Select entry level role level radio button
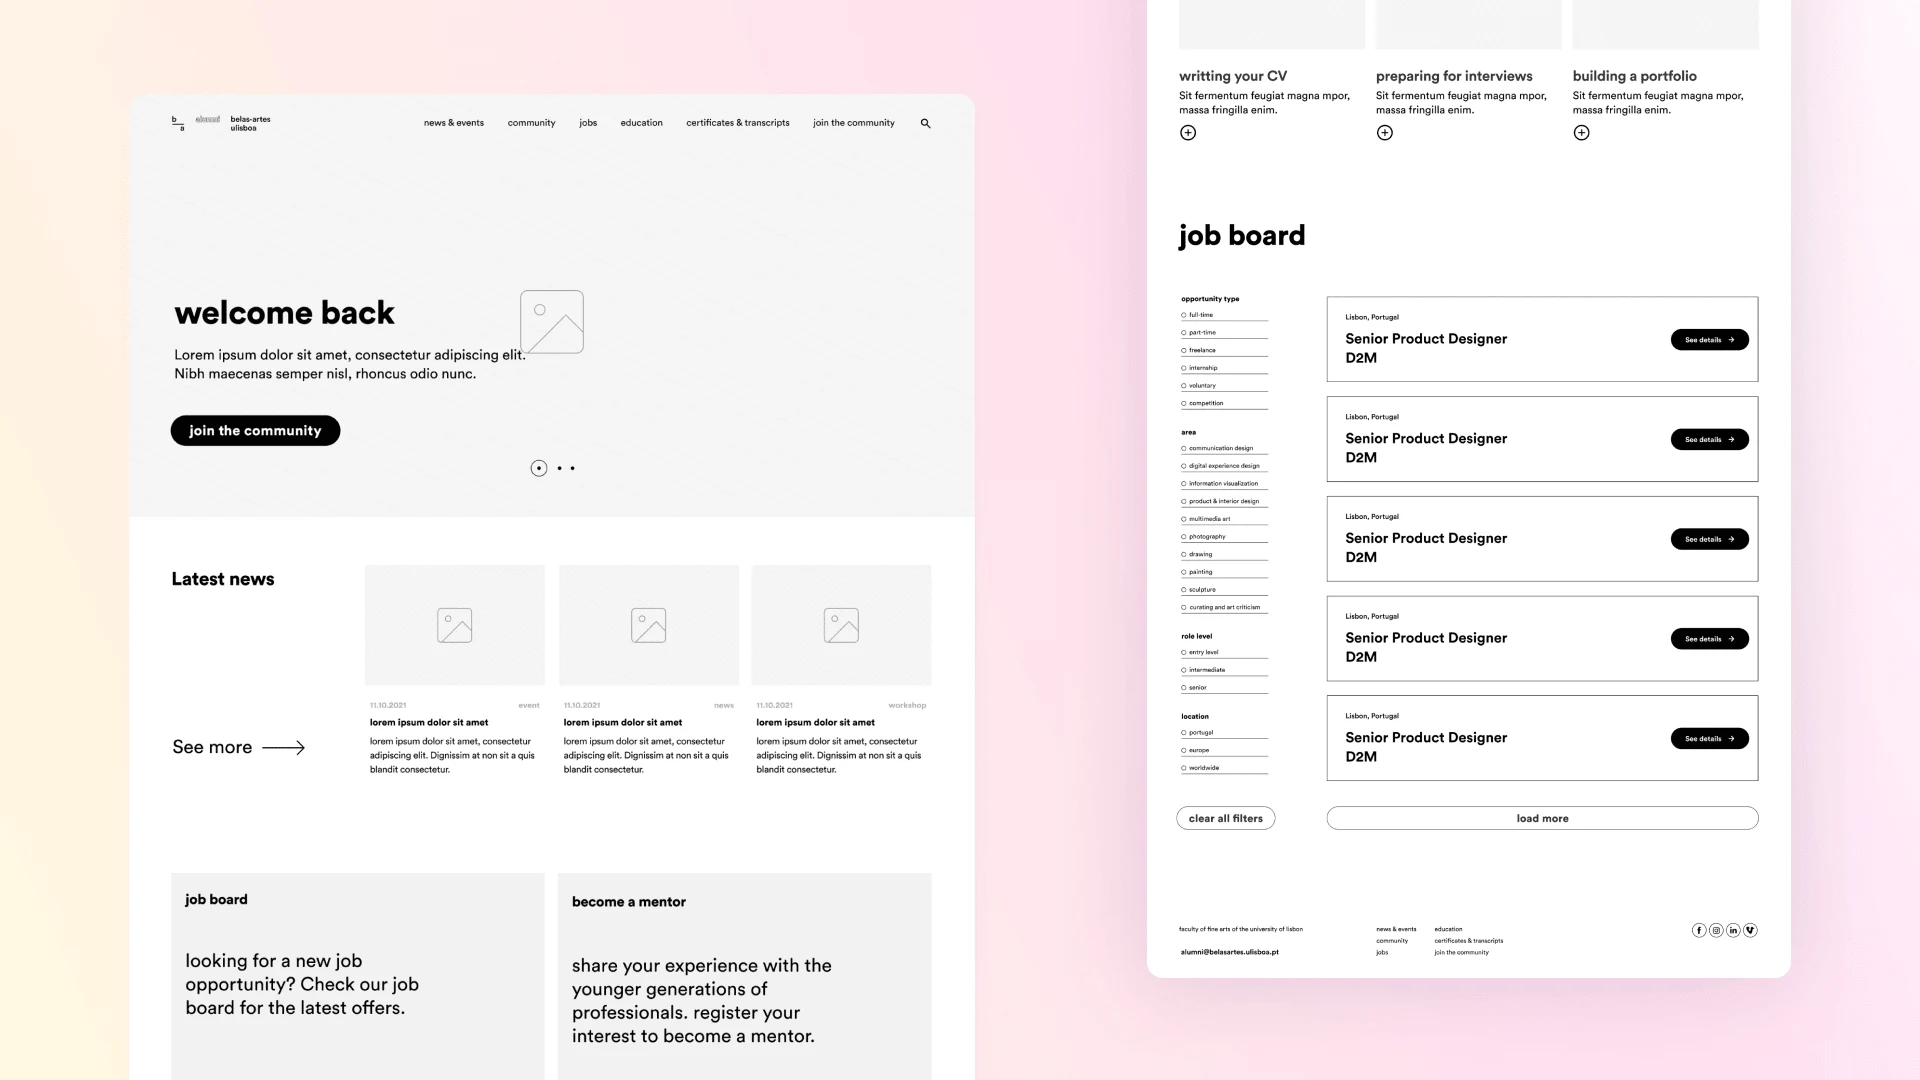The width and height of the screenshot is (1920, 1080). (x=1183, y=653)
